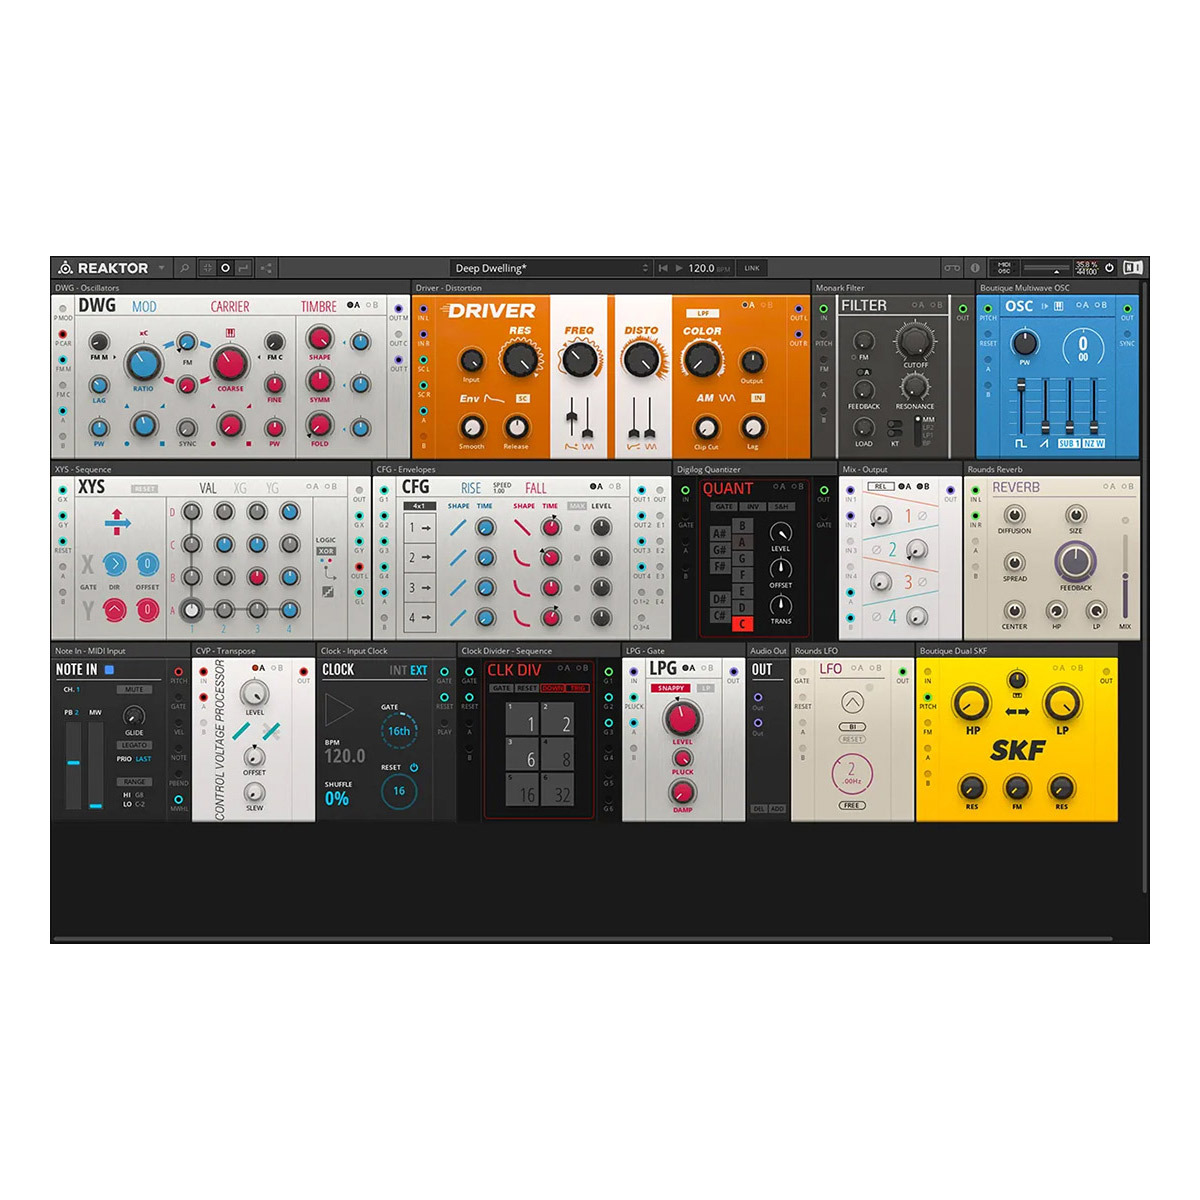The image size is (1200, 1200).
Task: Click the reset power icon in the Clock module
Action: (414, 768)
